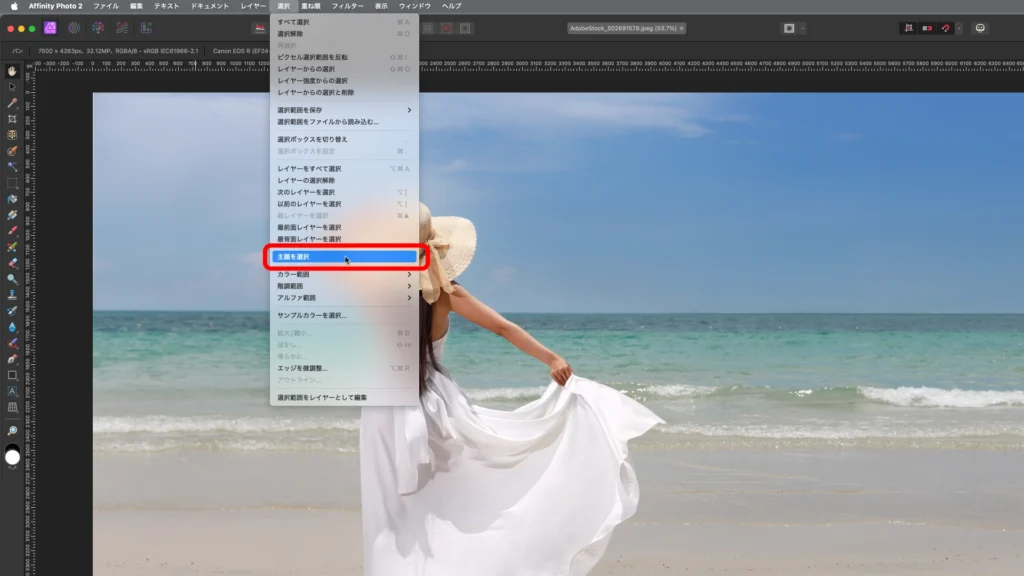1024x576 pixels.
Task: Select the Zoom magnifier tool
Action: coord(12,431)
